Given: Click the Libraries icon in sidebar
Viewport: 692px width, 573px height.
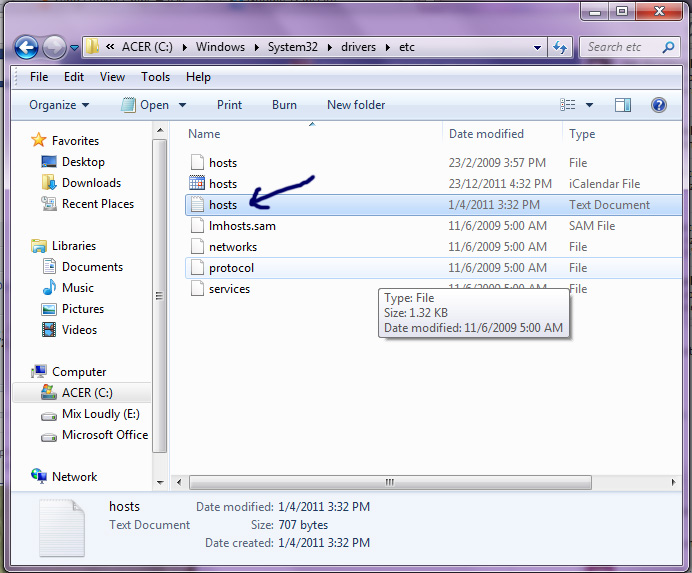Looking at the screenshot, I should pos(38,246).
